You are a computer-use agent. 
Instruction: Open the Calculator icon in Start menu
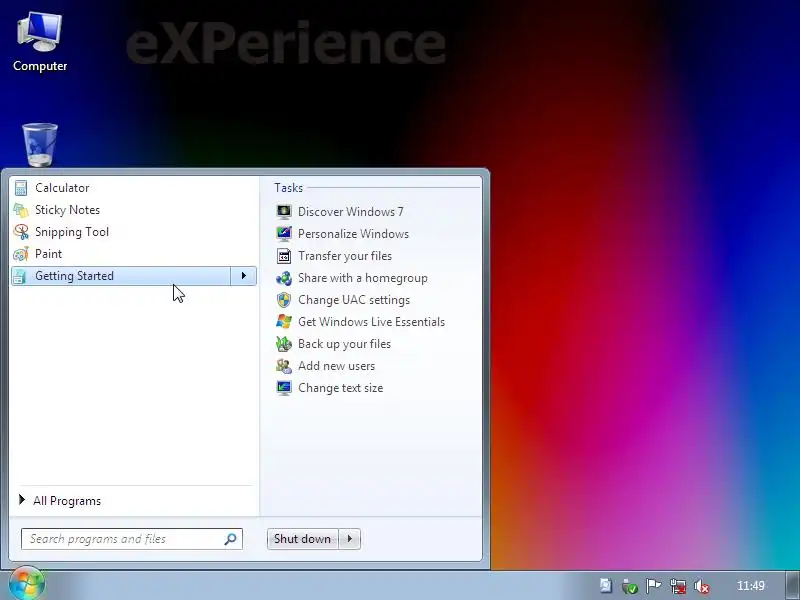point(21,188)
